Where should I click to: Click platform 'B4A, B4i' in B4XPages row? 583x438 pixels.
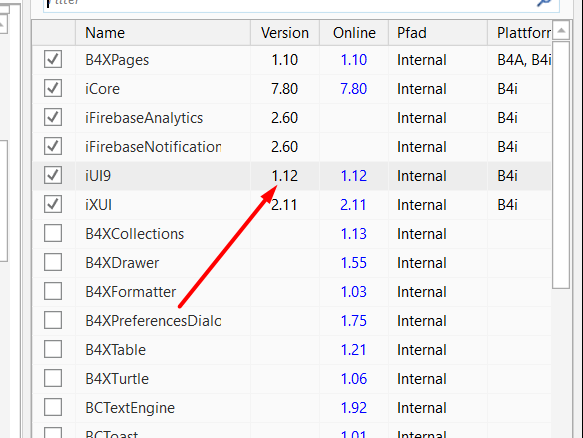(524, 60)
